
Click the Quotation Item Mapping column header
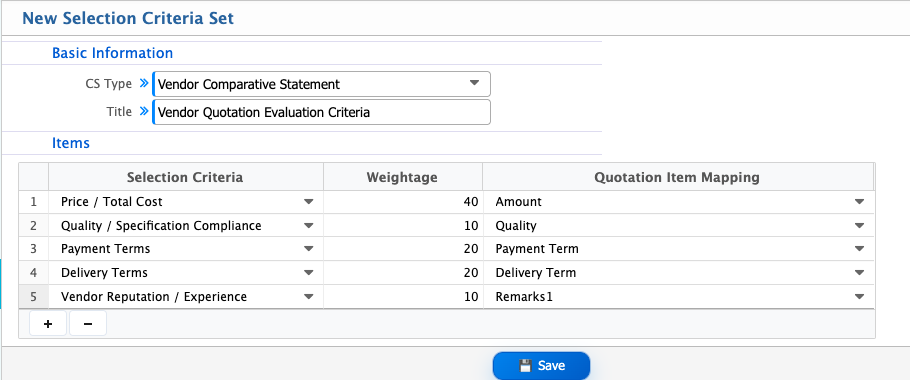[677, 177]
